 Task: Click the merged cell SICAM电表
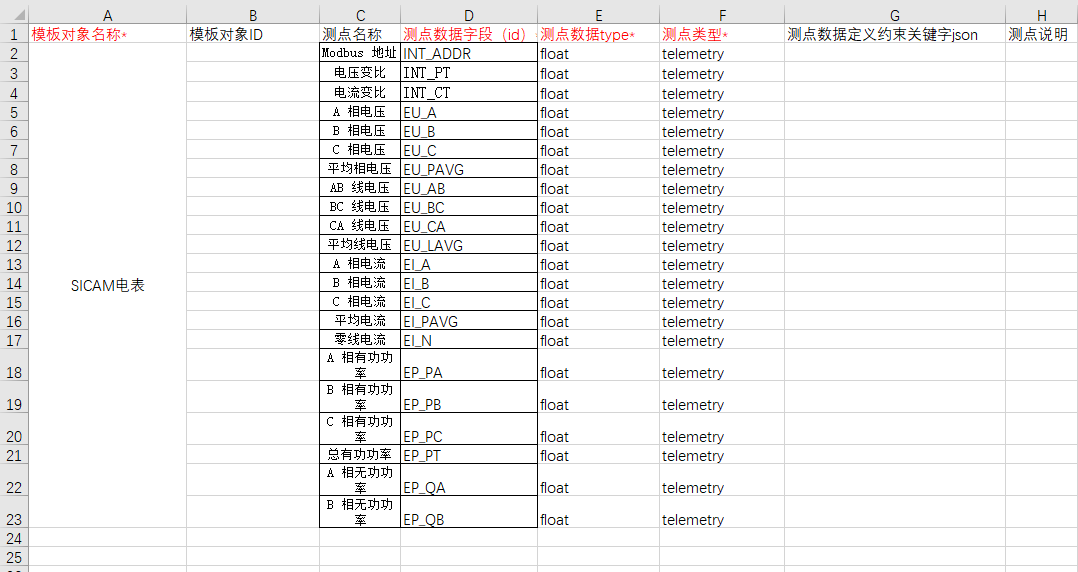click(107, 286)
